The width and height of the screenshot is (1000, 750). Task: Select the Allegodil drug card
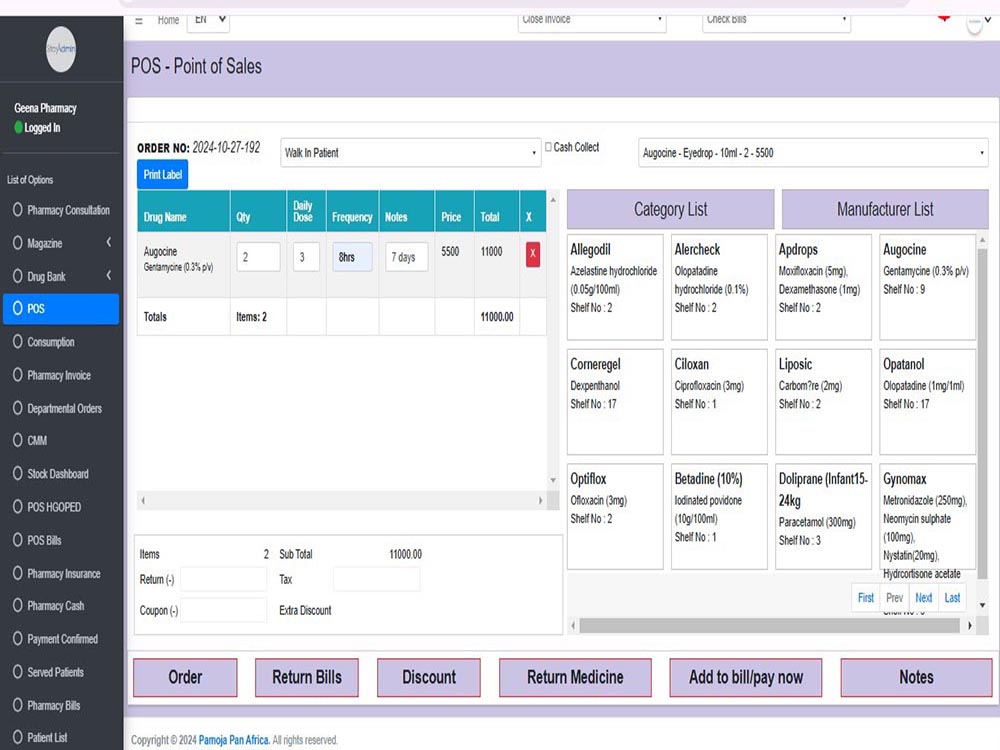click(x=615, y=287)
